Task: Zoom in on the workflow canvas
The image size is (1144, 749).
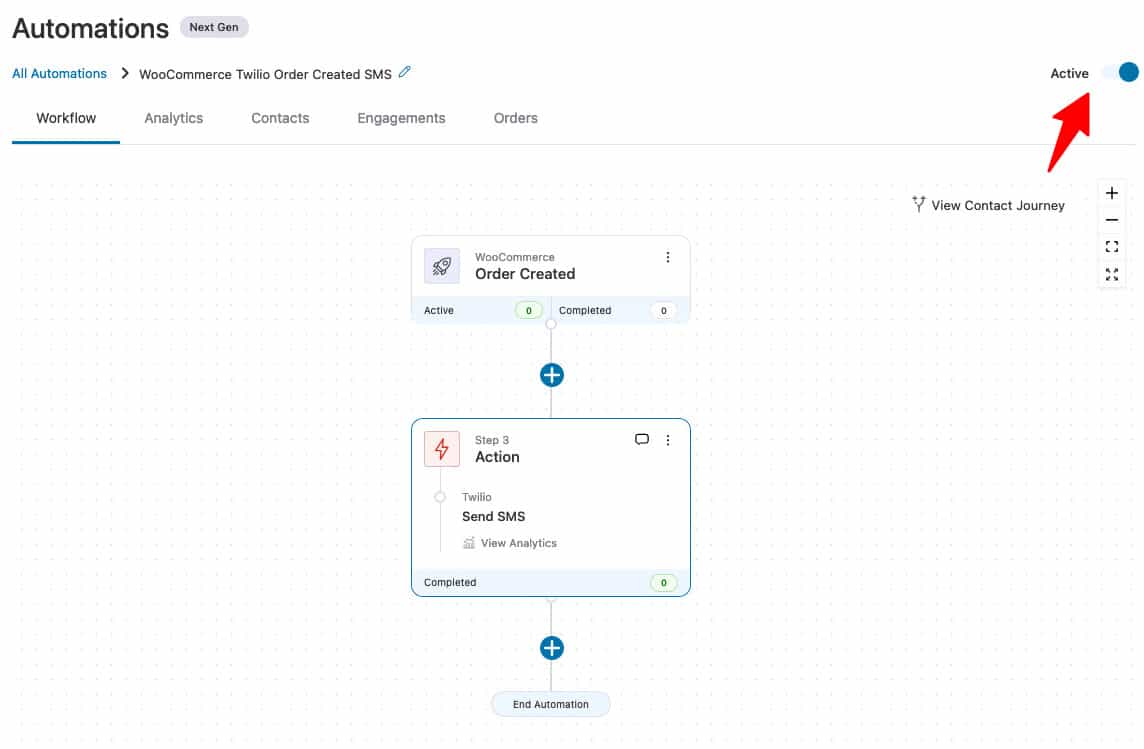Action: point(1111,193)
